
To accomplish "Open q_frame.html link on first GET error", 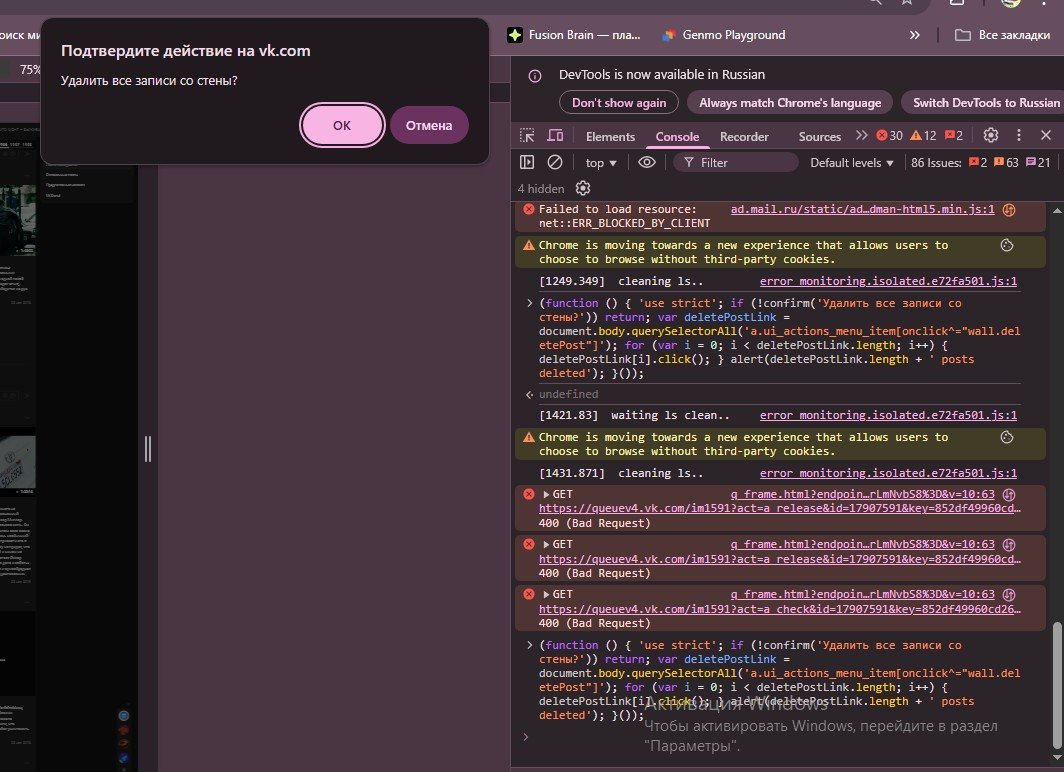I will [862, 494].
